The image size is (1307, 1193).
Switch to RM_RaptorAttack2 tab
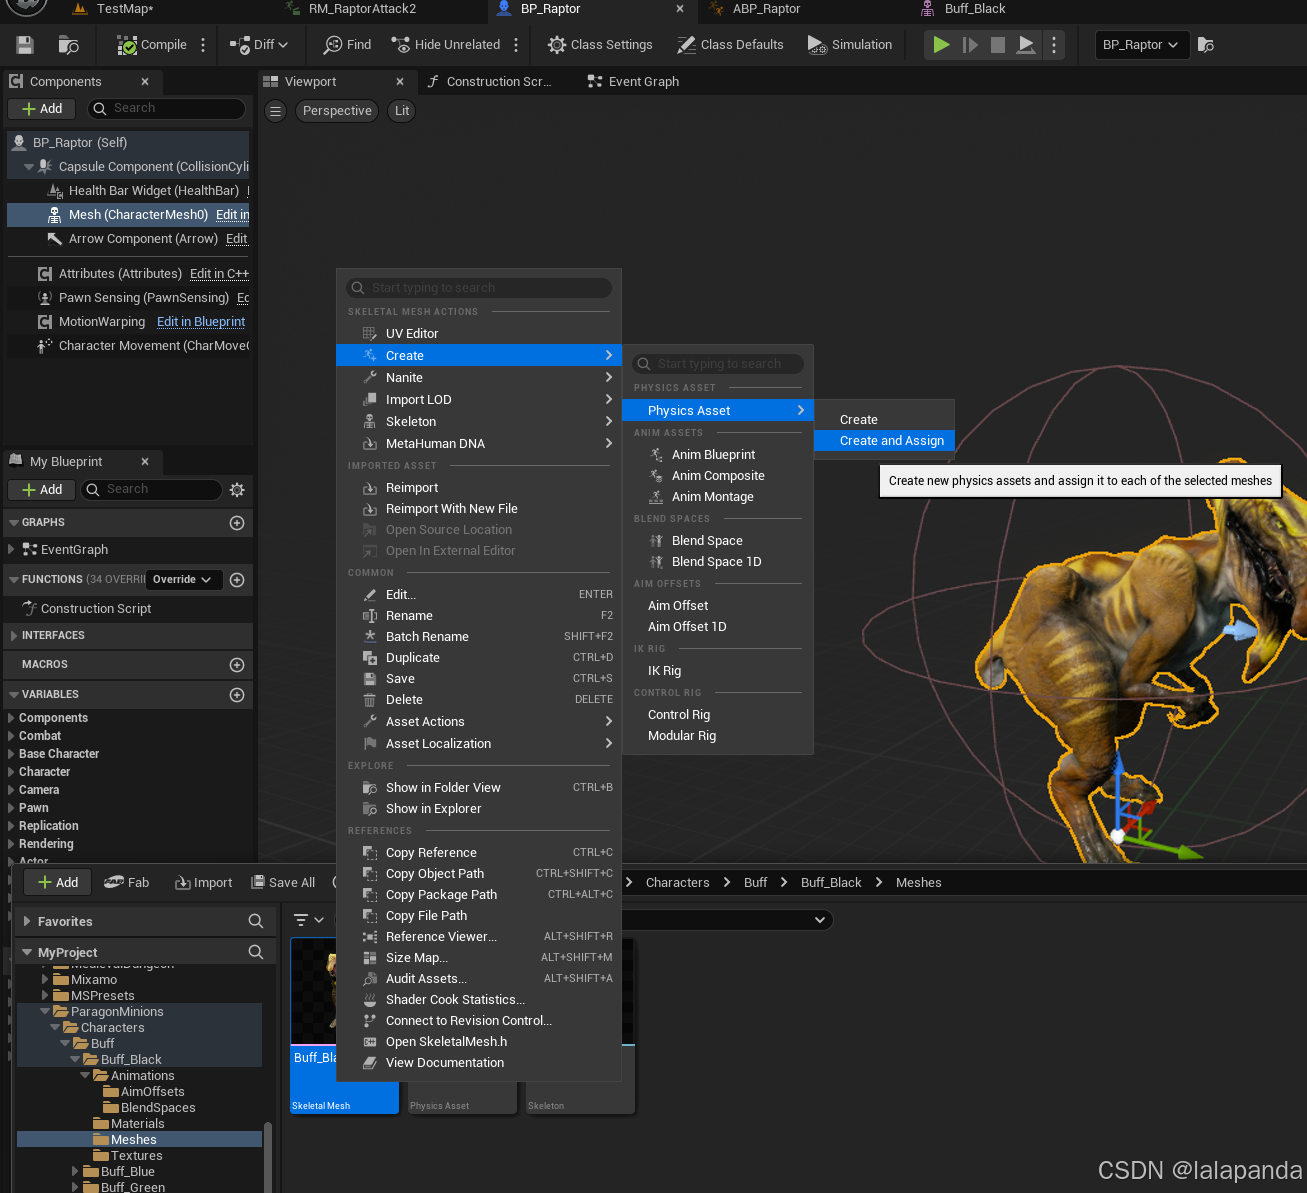(x=362, y=9)
